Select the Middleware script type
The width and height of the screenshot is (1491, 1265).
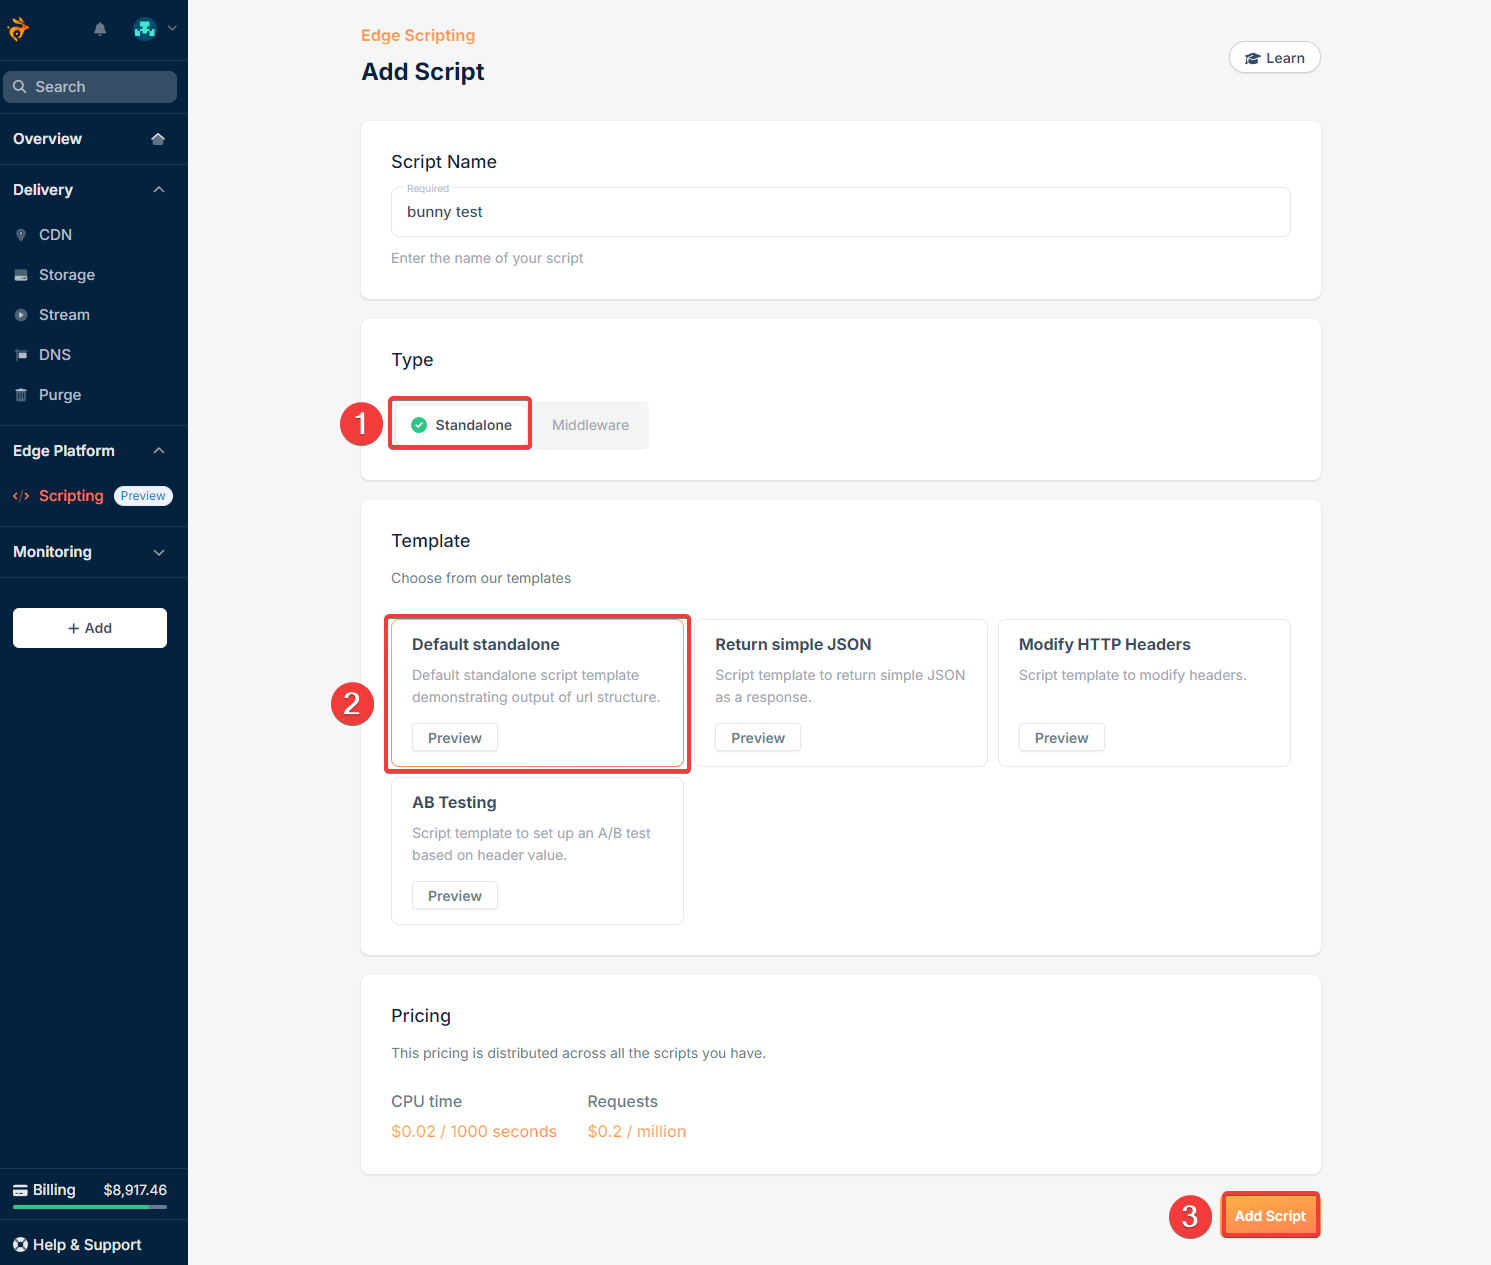pos(590,425)
